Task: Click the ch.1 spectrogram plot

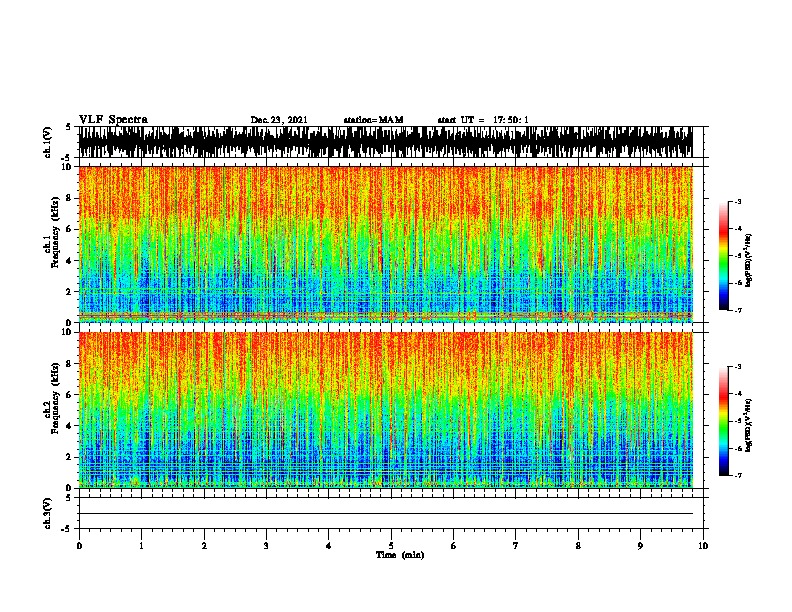Action: [x=386, y=244]
